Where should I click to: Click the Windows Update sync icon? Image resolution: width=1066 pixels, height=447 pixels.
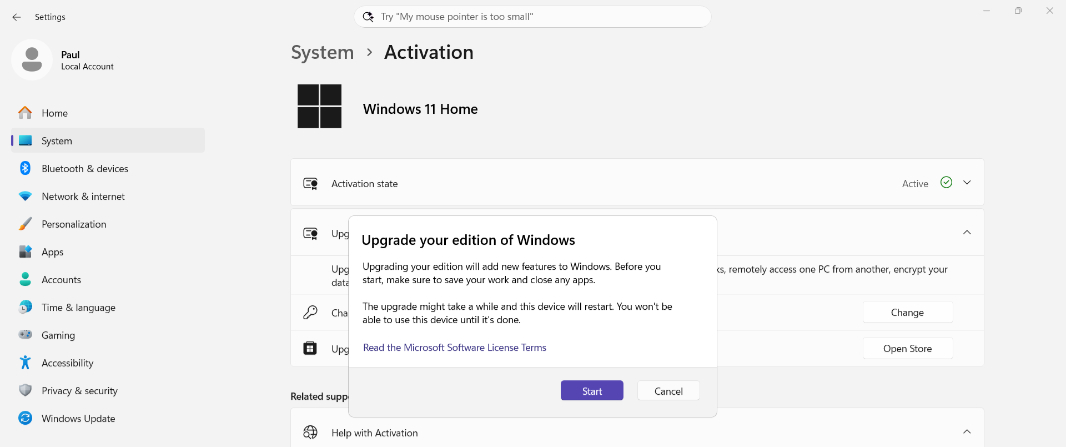point(25,418)
